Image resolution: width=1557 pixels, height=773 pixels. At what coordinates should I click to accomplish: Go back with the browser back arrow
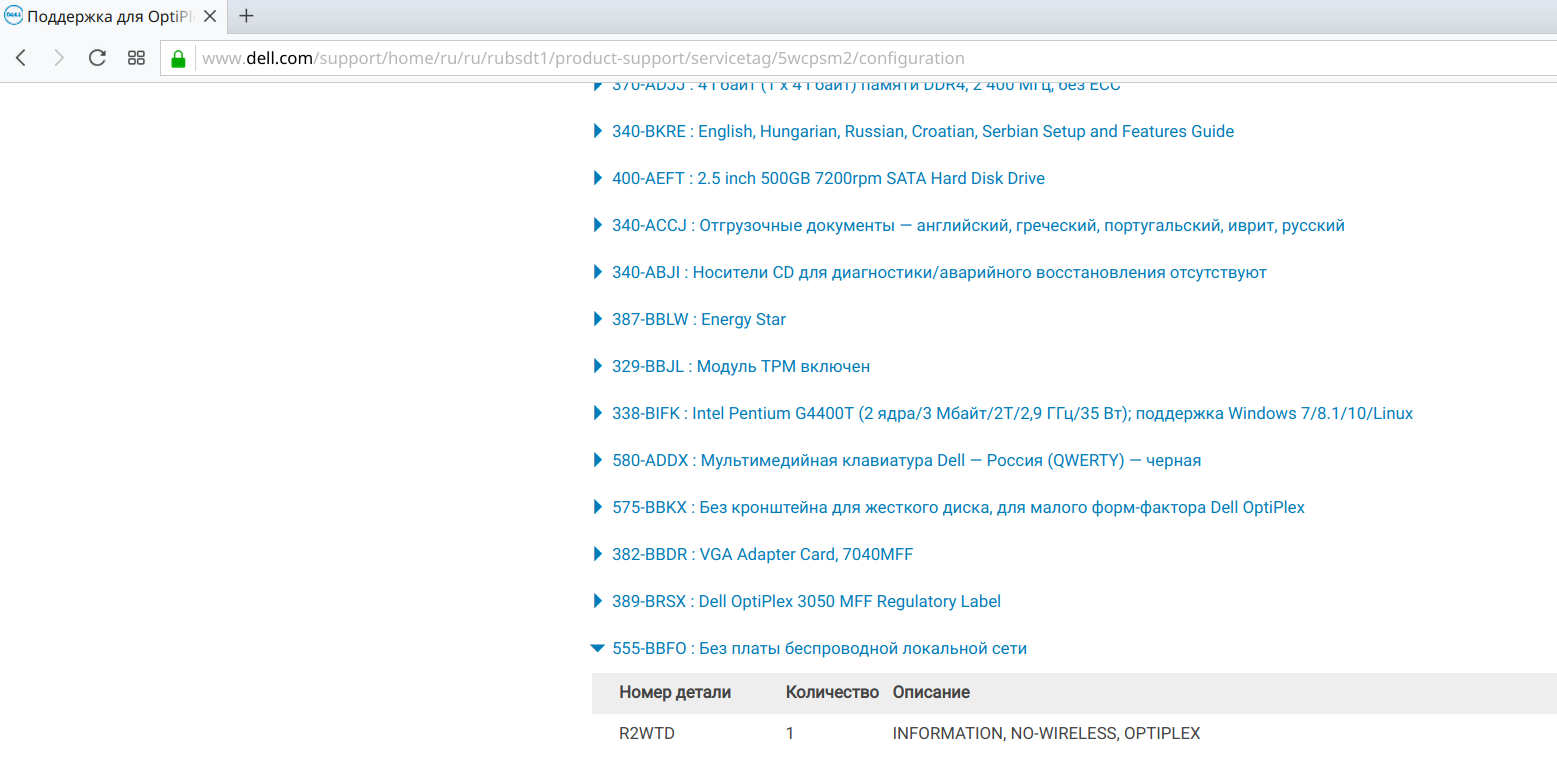tap(21, 57)
